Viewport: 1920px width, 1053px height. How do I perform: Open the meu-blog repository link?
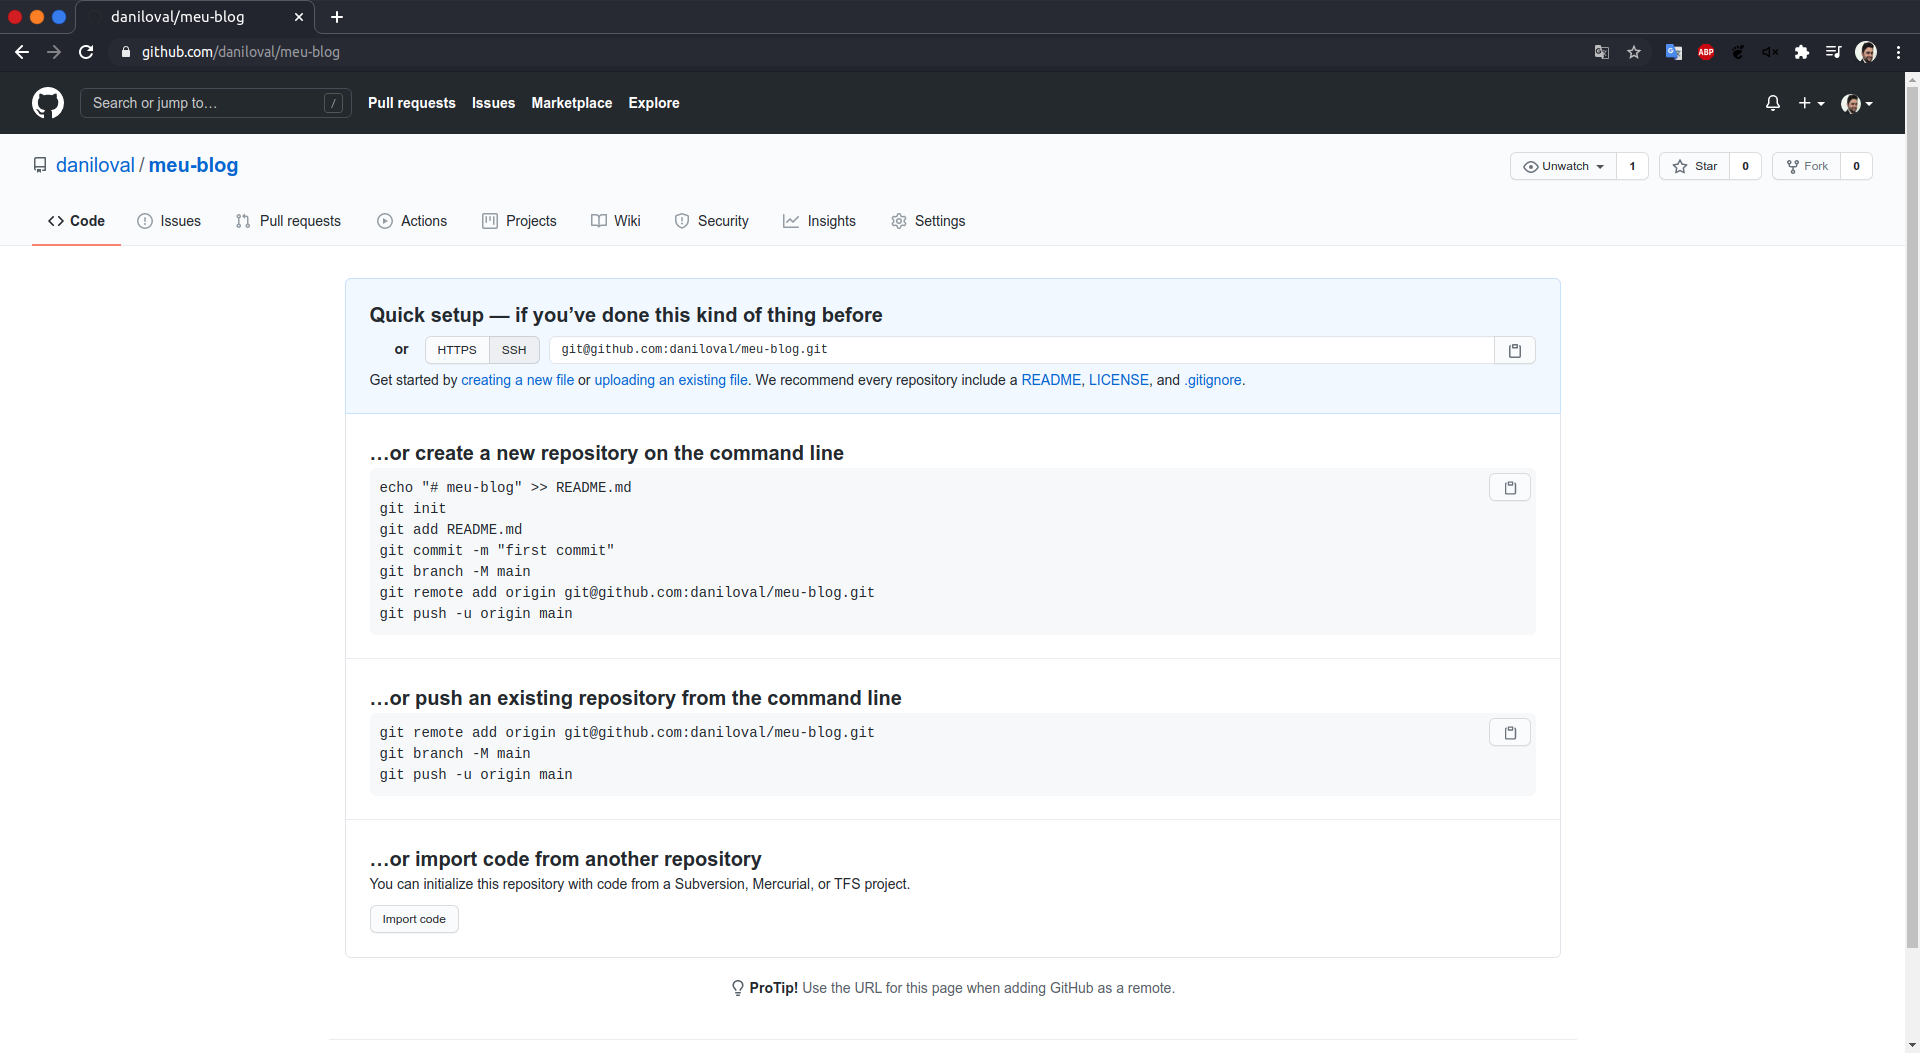coord(193,165)
